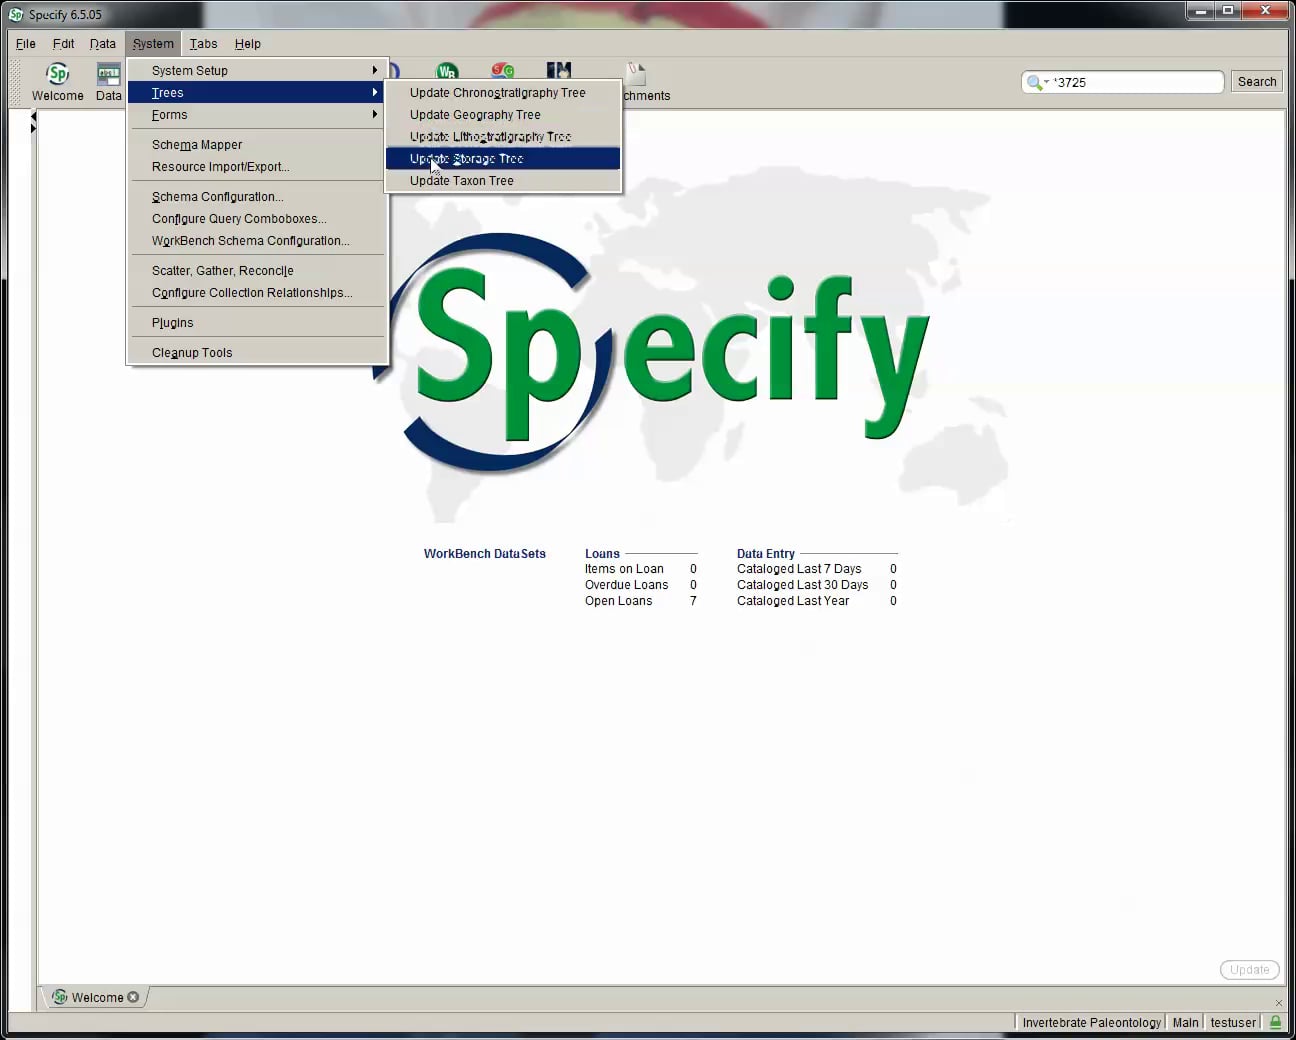1296x1040 pixels.
Task: Click Cataloged Last 7 Days
Action: tap(799, 569)
